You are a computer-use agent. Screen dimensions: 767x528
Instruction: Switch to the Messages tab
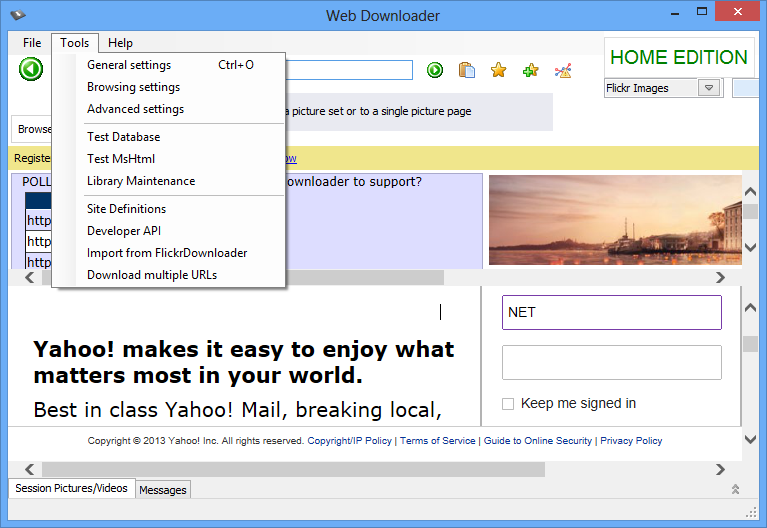(163, 490)
